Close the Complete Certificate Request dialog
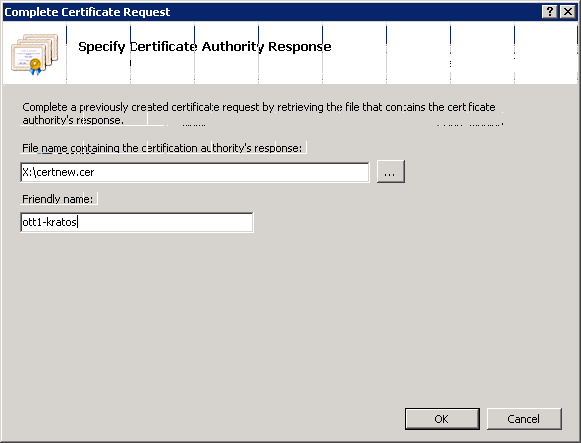Viewport: 581px width, 443px height. tap(567, 12)
